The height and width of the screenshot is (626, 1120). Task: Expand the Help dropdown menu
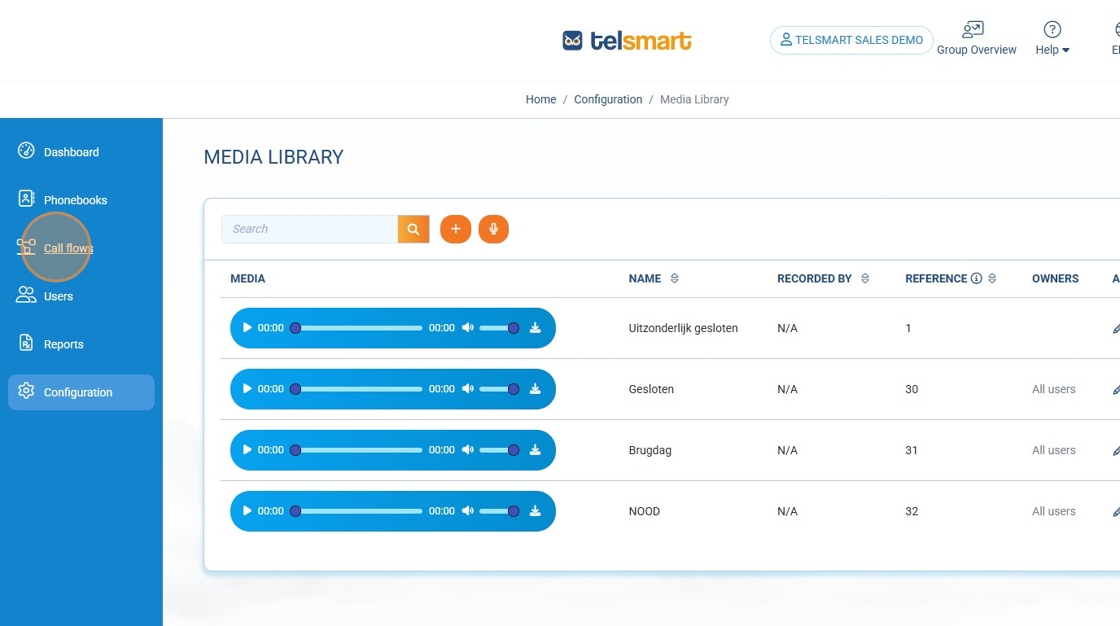click(x=1052, y=49)
